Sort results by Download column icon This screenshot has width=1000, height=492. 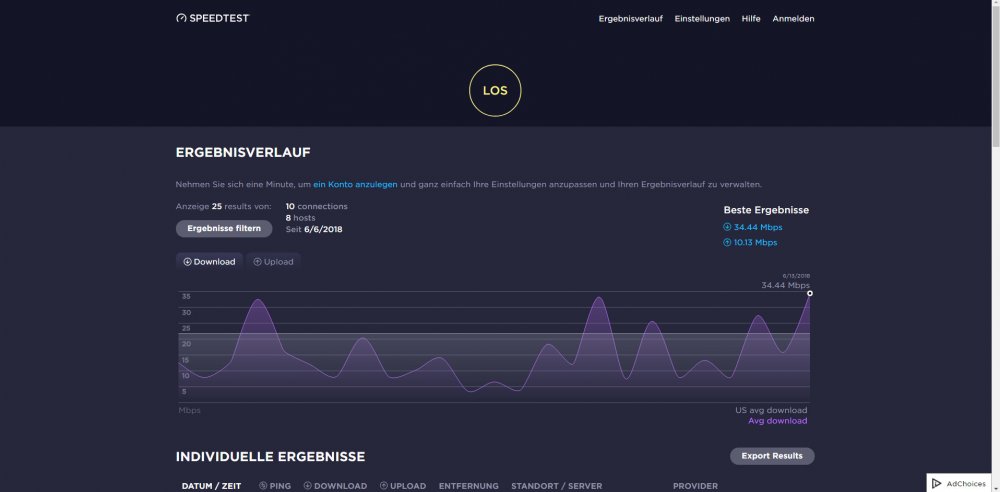coord(308,486)
